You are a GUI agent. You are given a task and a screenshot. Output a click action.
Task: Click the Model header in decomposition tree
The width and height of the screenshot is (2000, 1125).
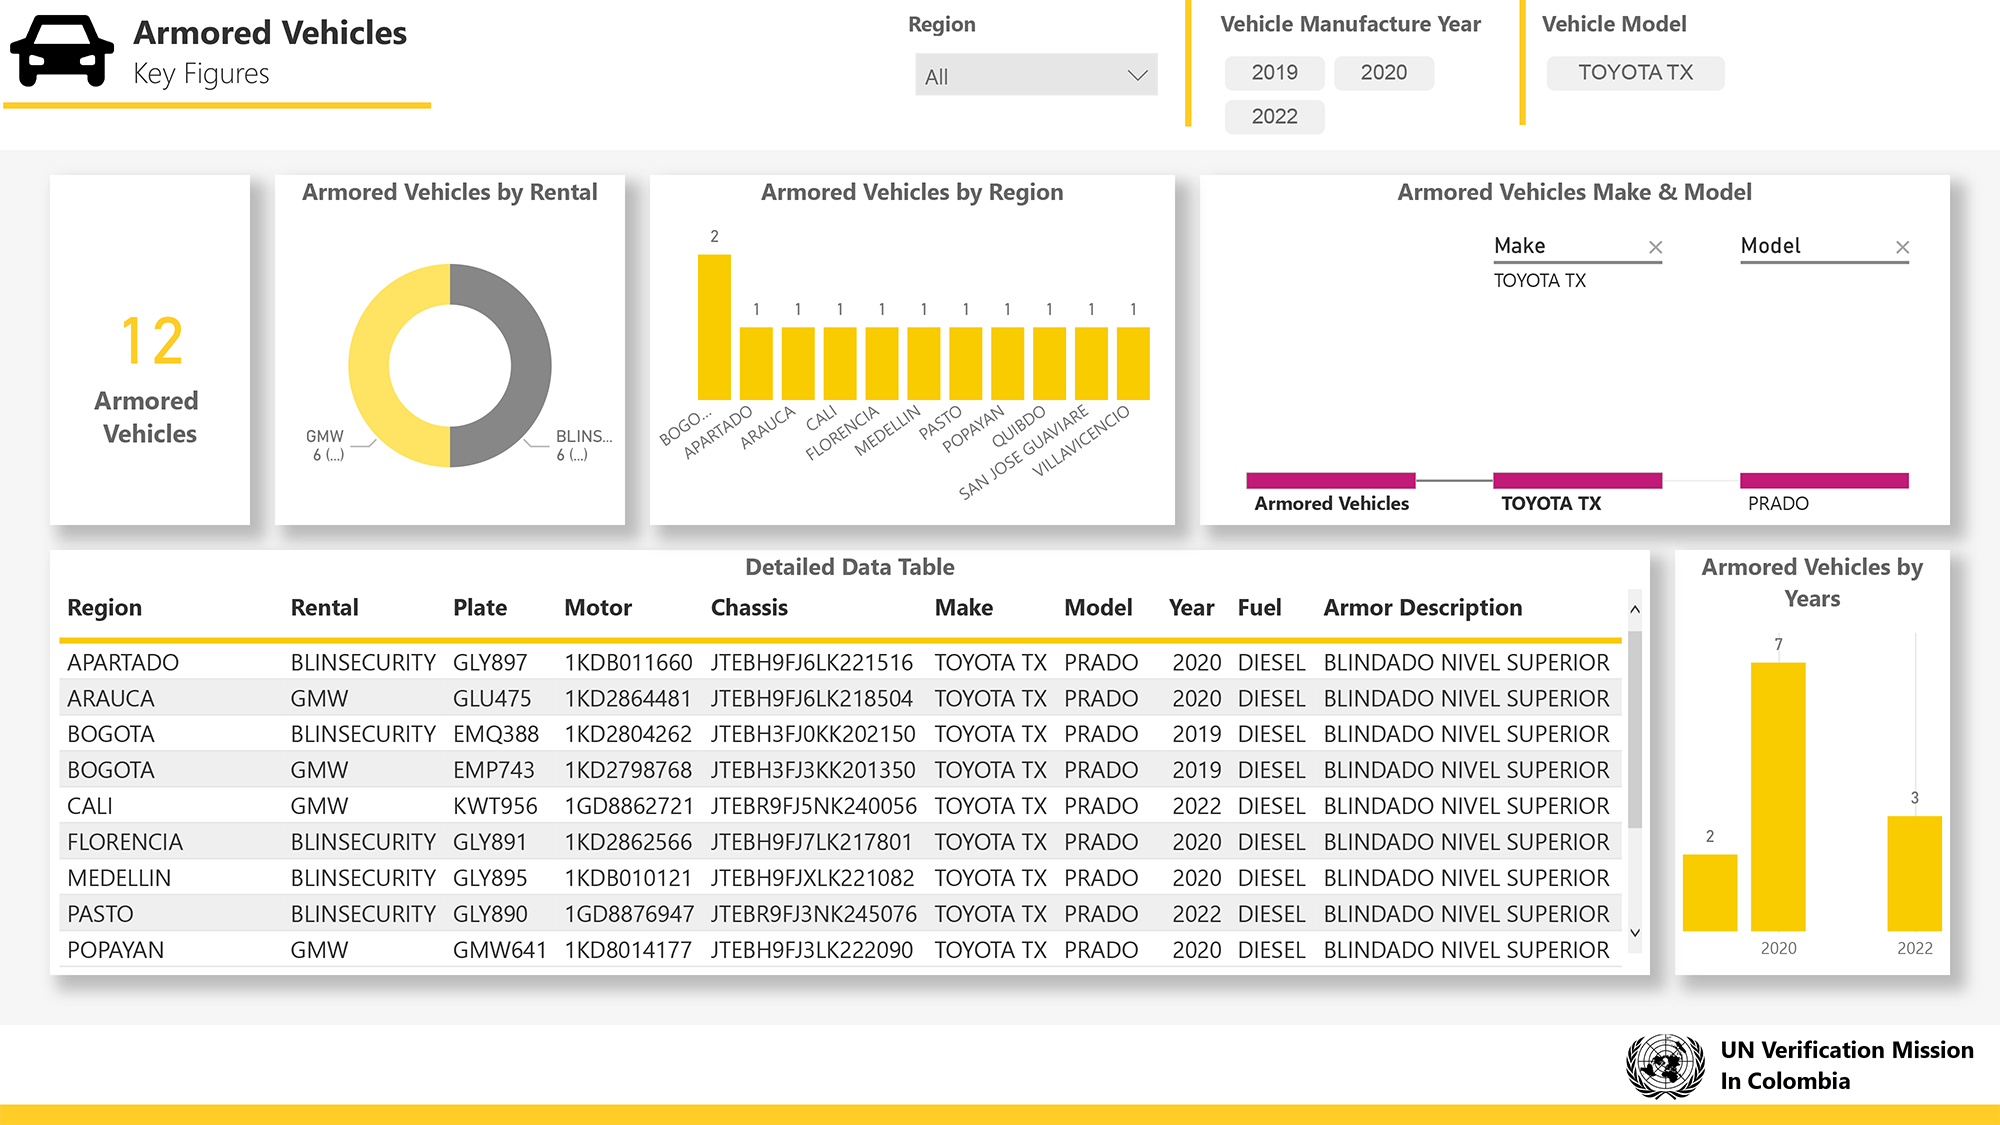pyautogui.click(x=1770, y=246)
